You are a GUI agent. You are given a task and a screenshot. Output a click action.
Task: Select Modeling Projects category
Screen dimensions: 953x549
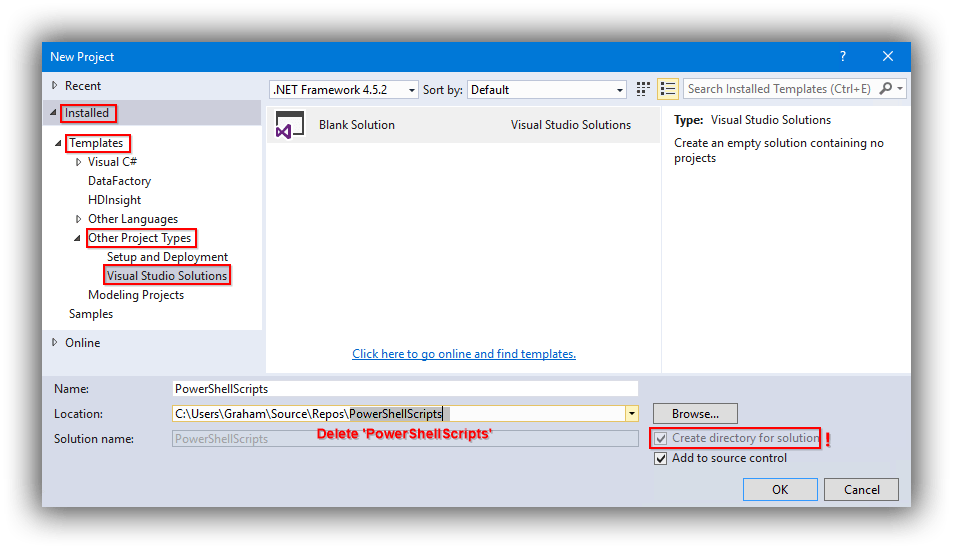[x=136, y=295]
